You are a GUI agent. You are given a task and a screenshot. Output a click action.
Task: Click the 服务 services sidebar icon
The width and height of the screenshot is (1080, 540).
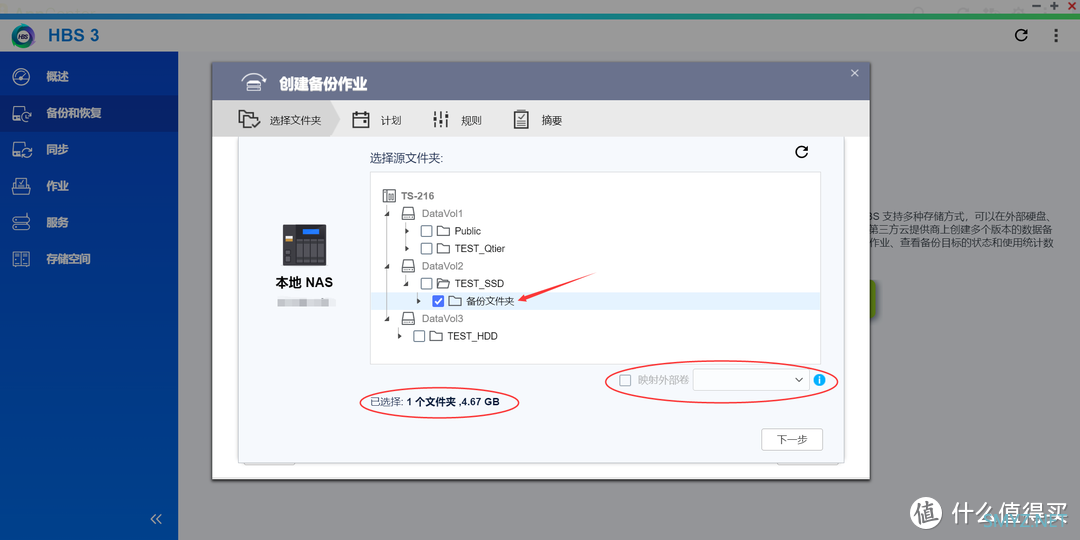click(21, 222)
